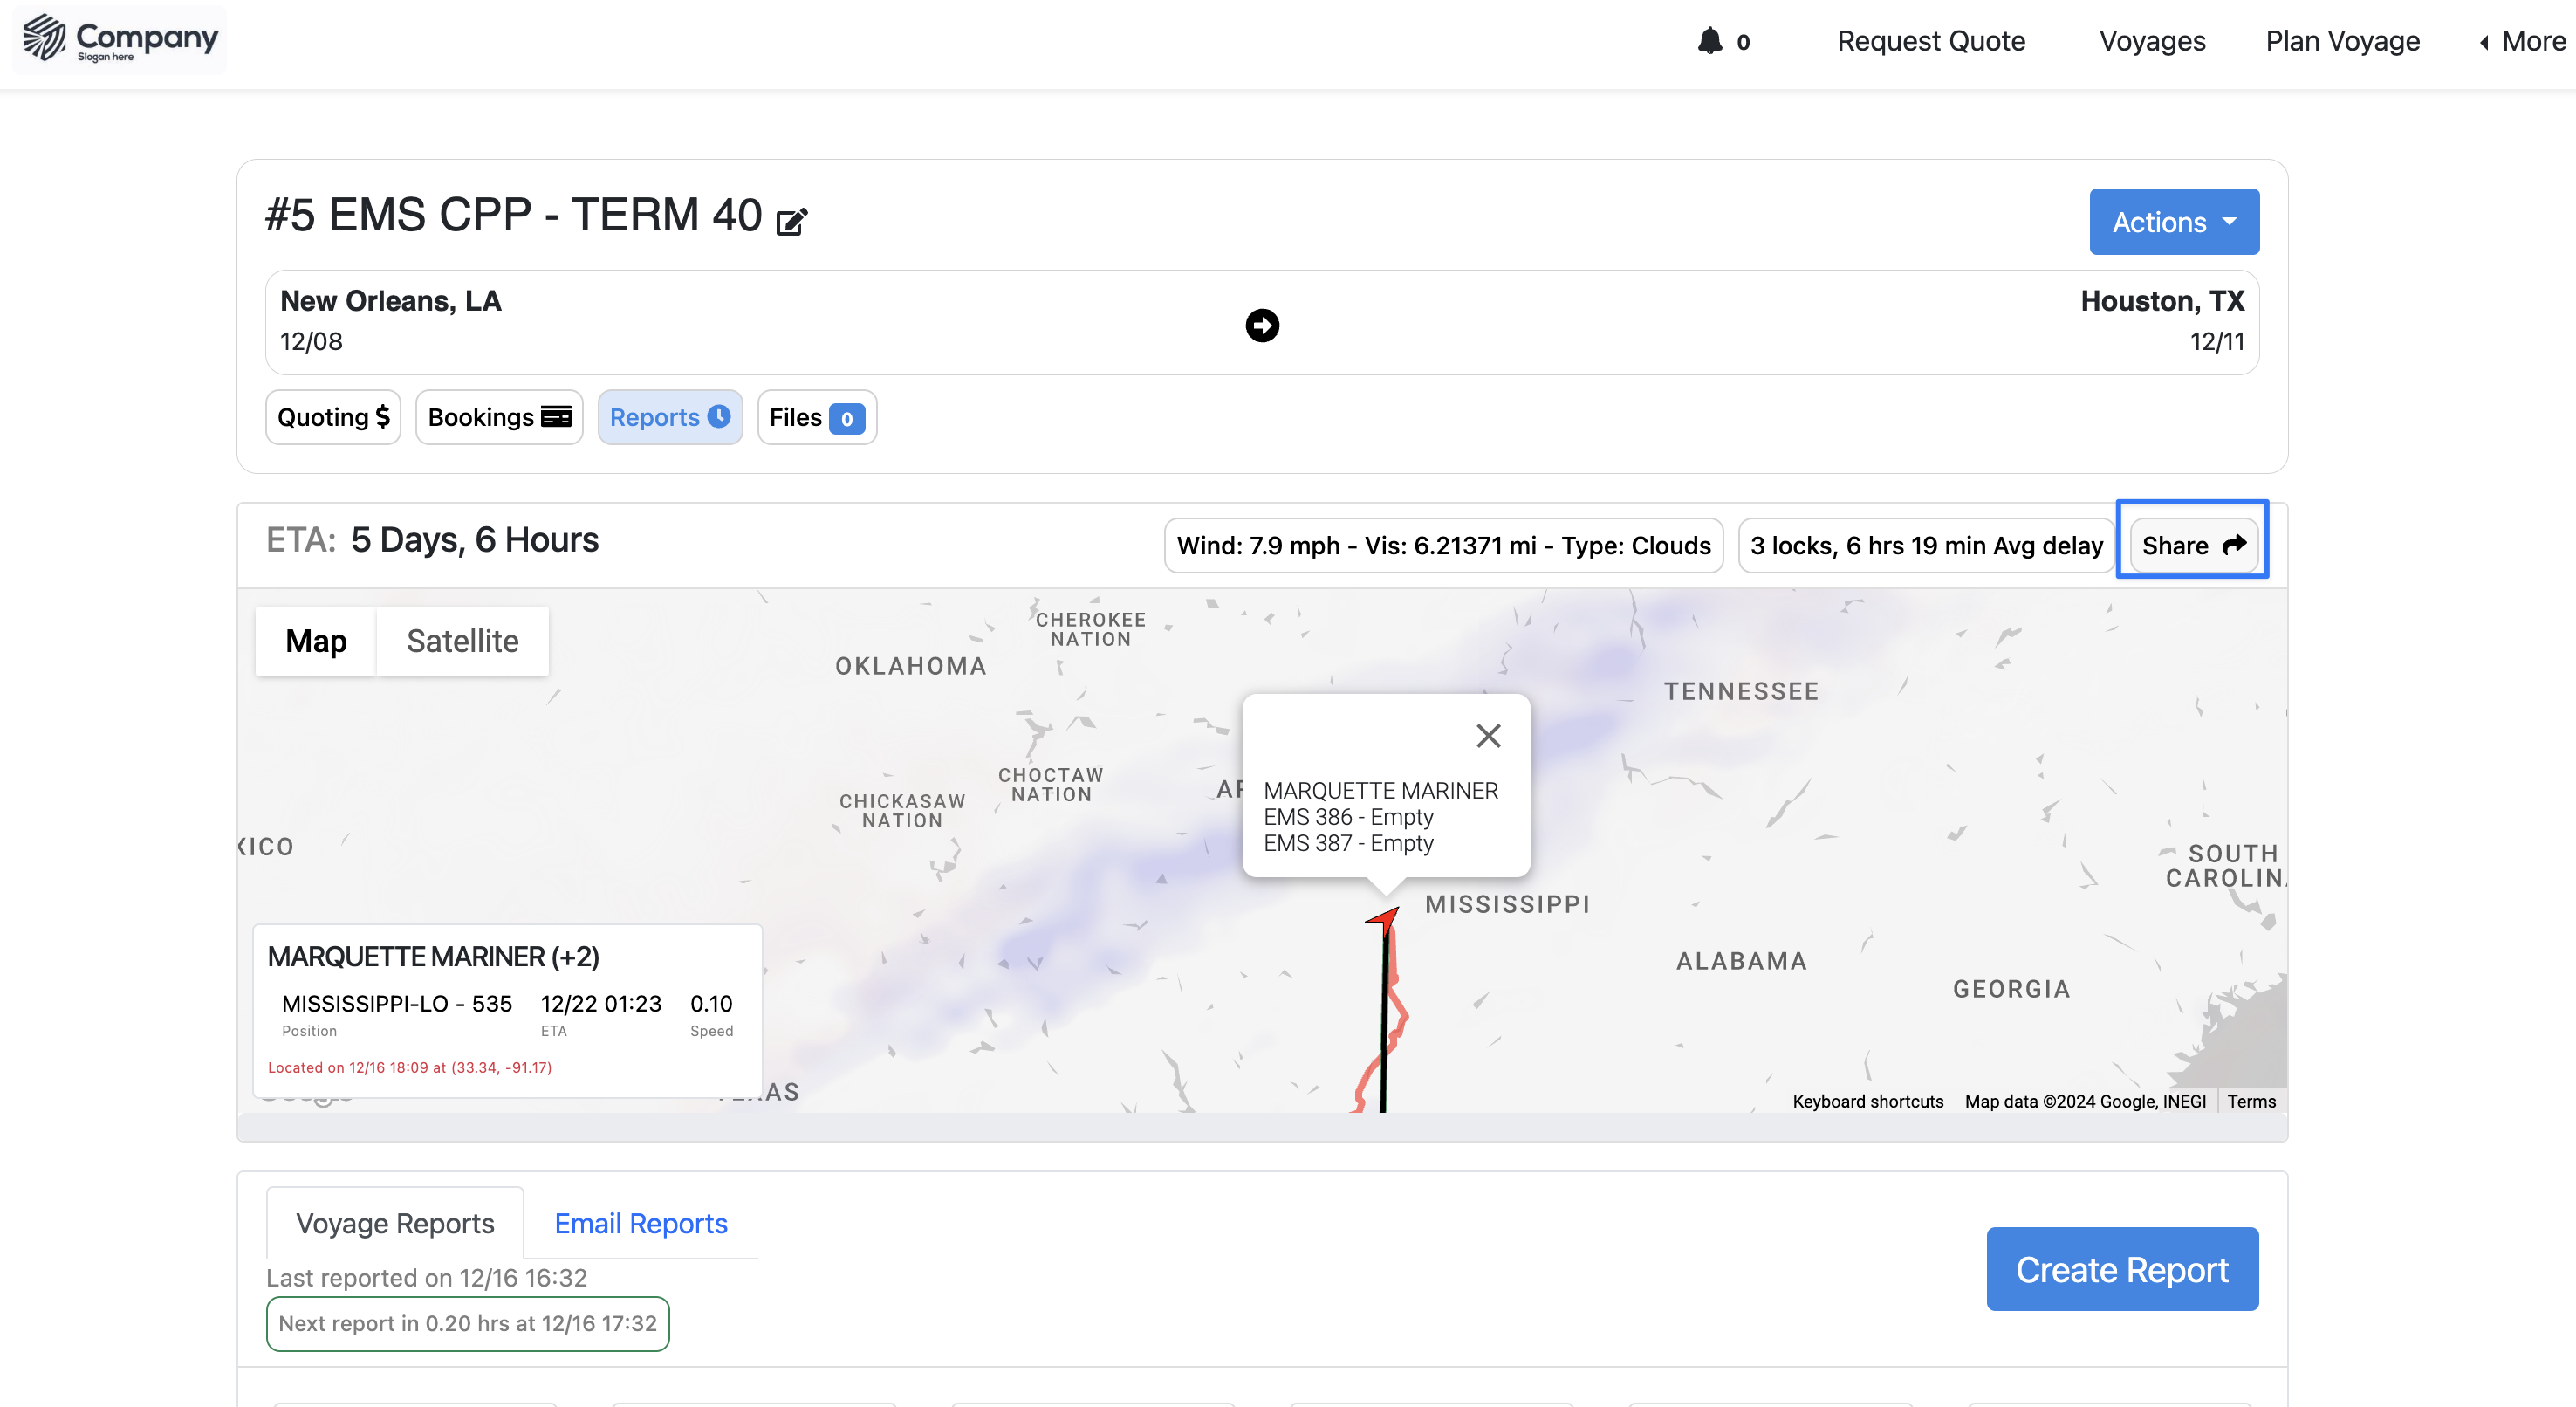Expand the Actions dropdown
This screenshot has height=1407, width=2576.
click(2173, 222)
